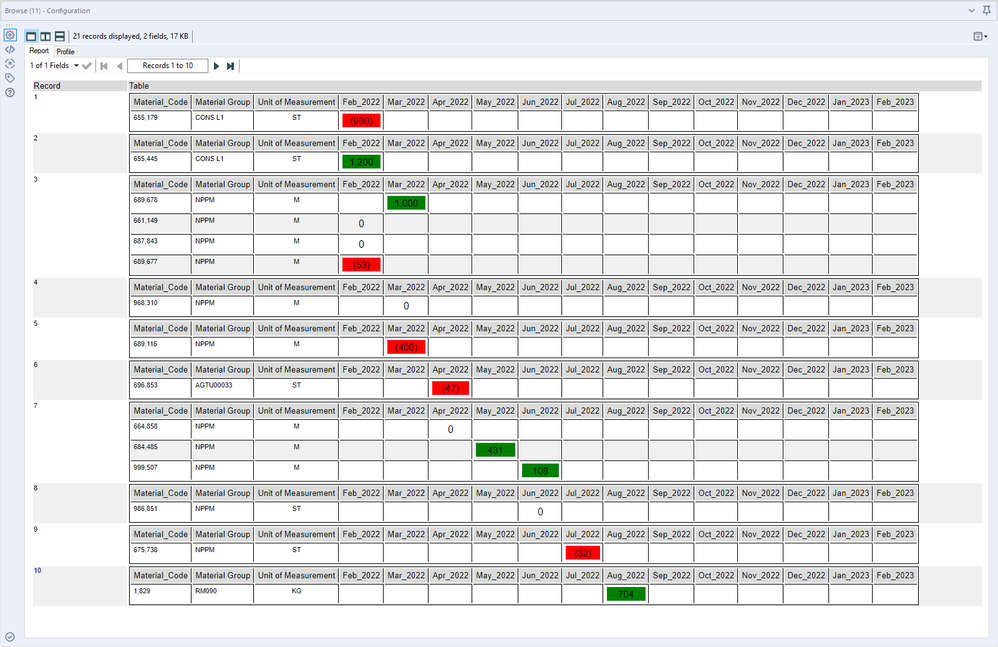The height and width of the screenshot is (647, 998).
Task: Click the green 704 cell in record 10
Action: (626, 594)
